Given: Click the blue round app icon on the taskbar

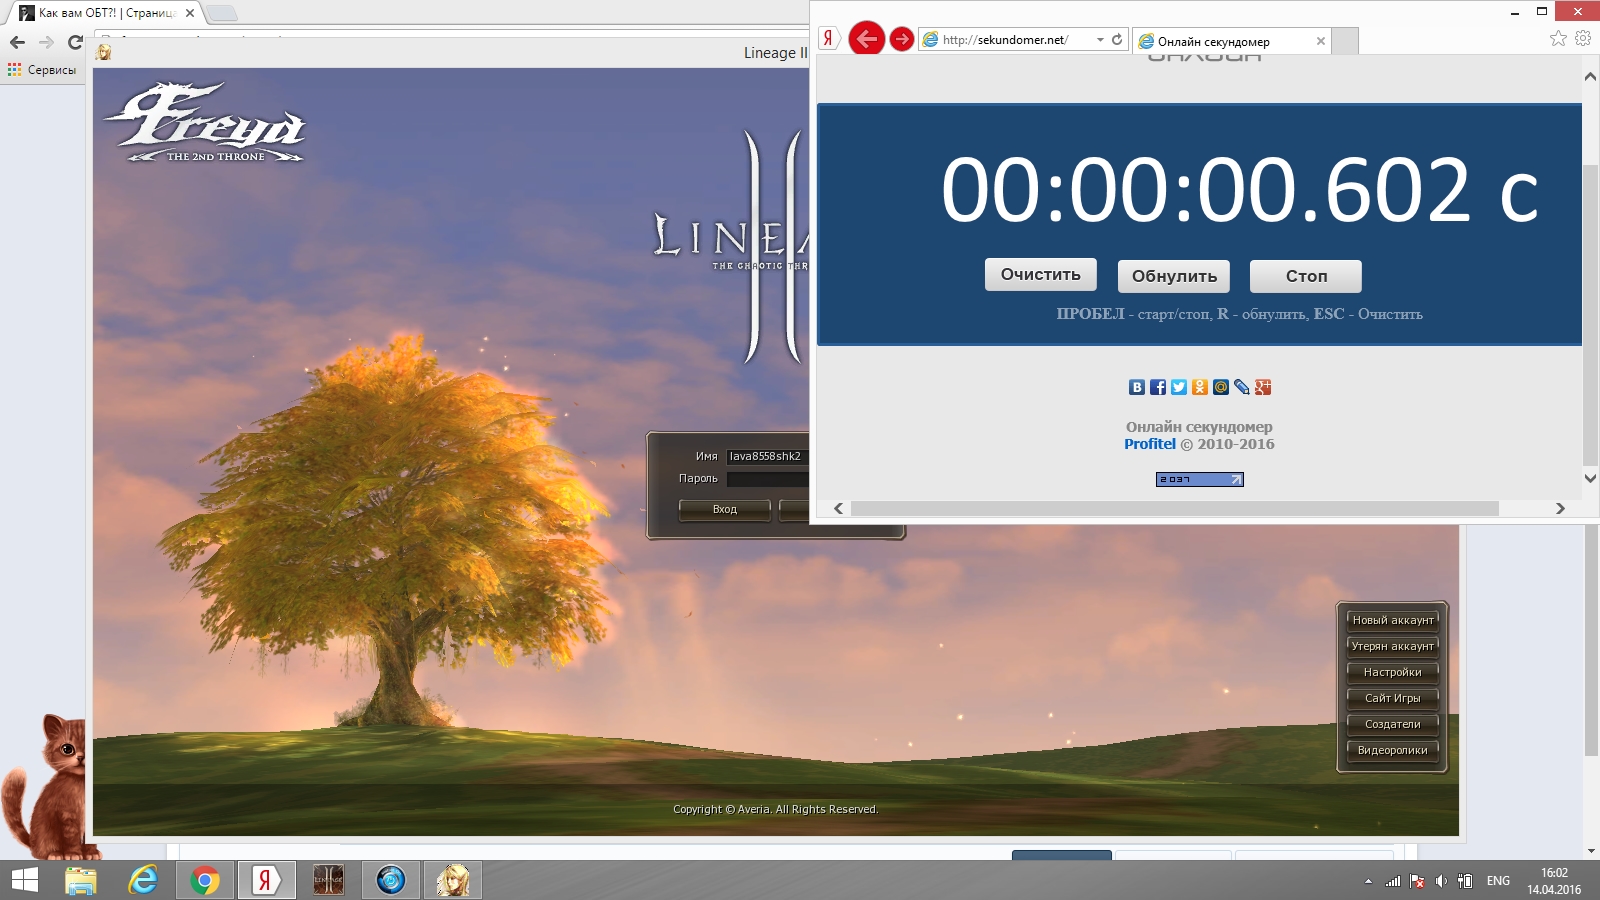Looking at the screenshot, I should pyautogui.click(x=391, y=880).
